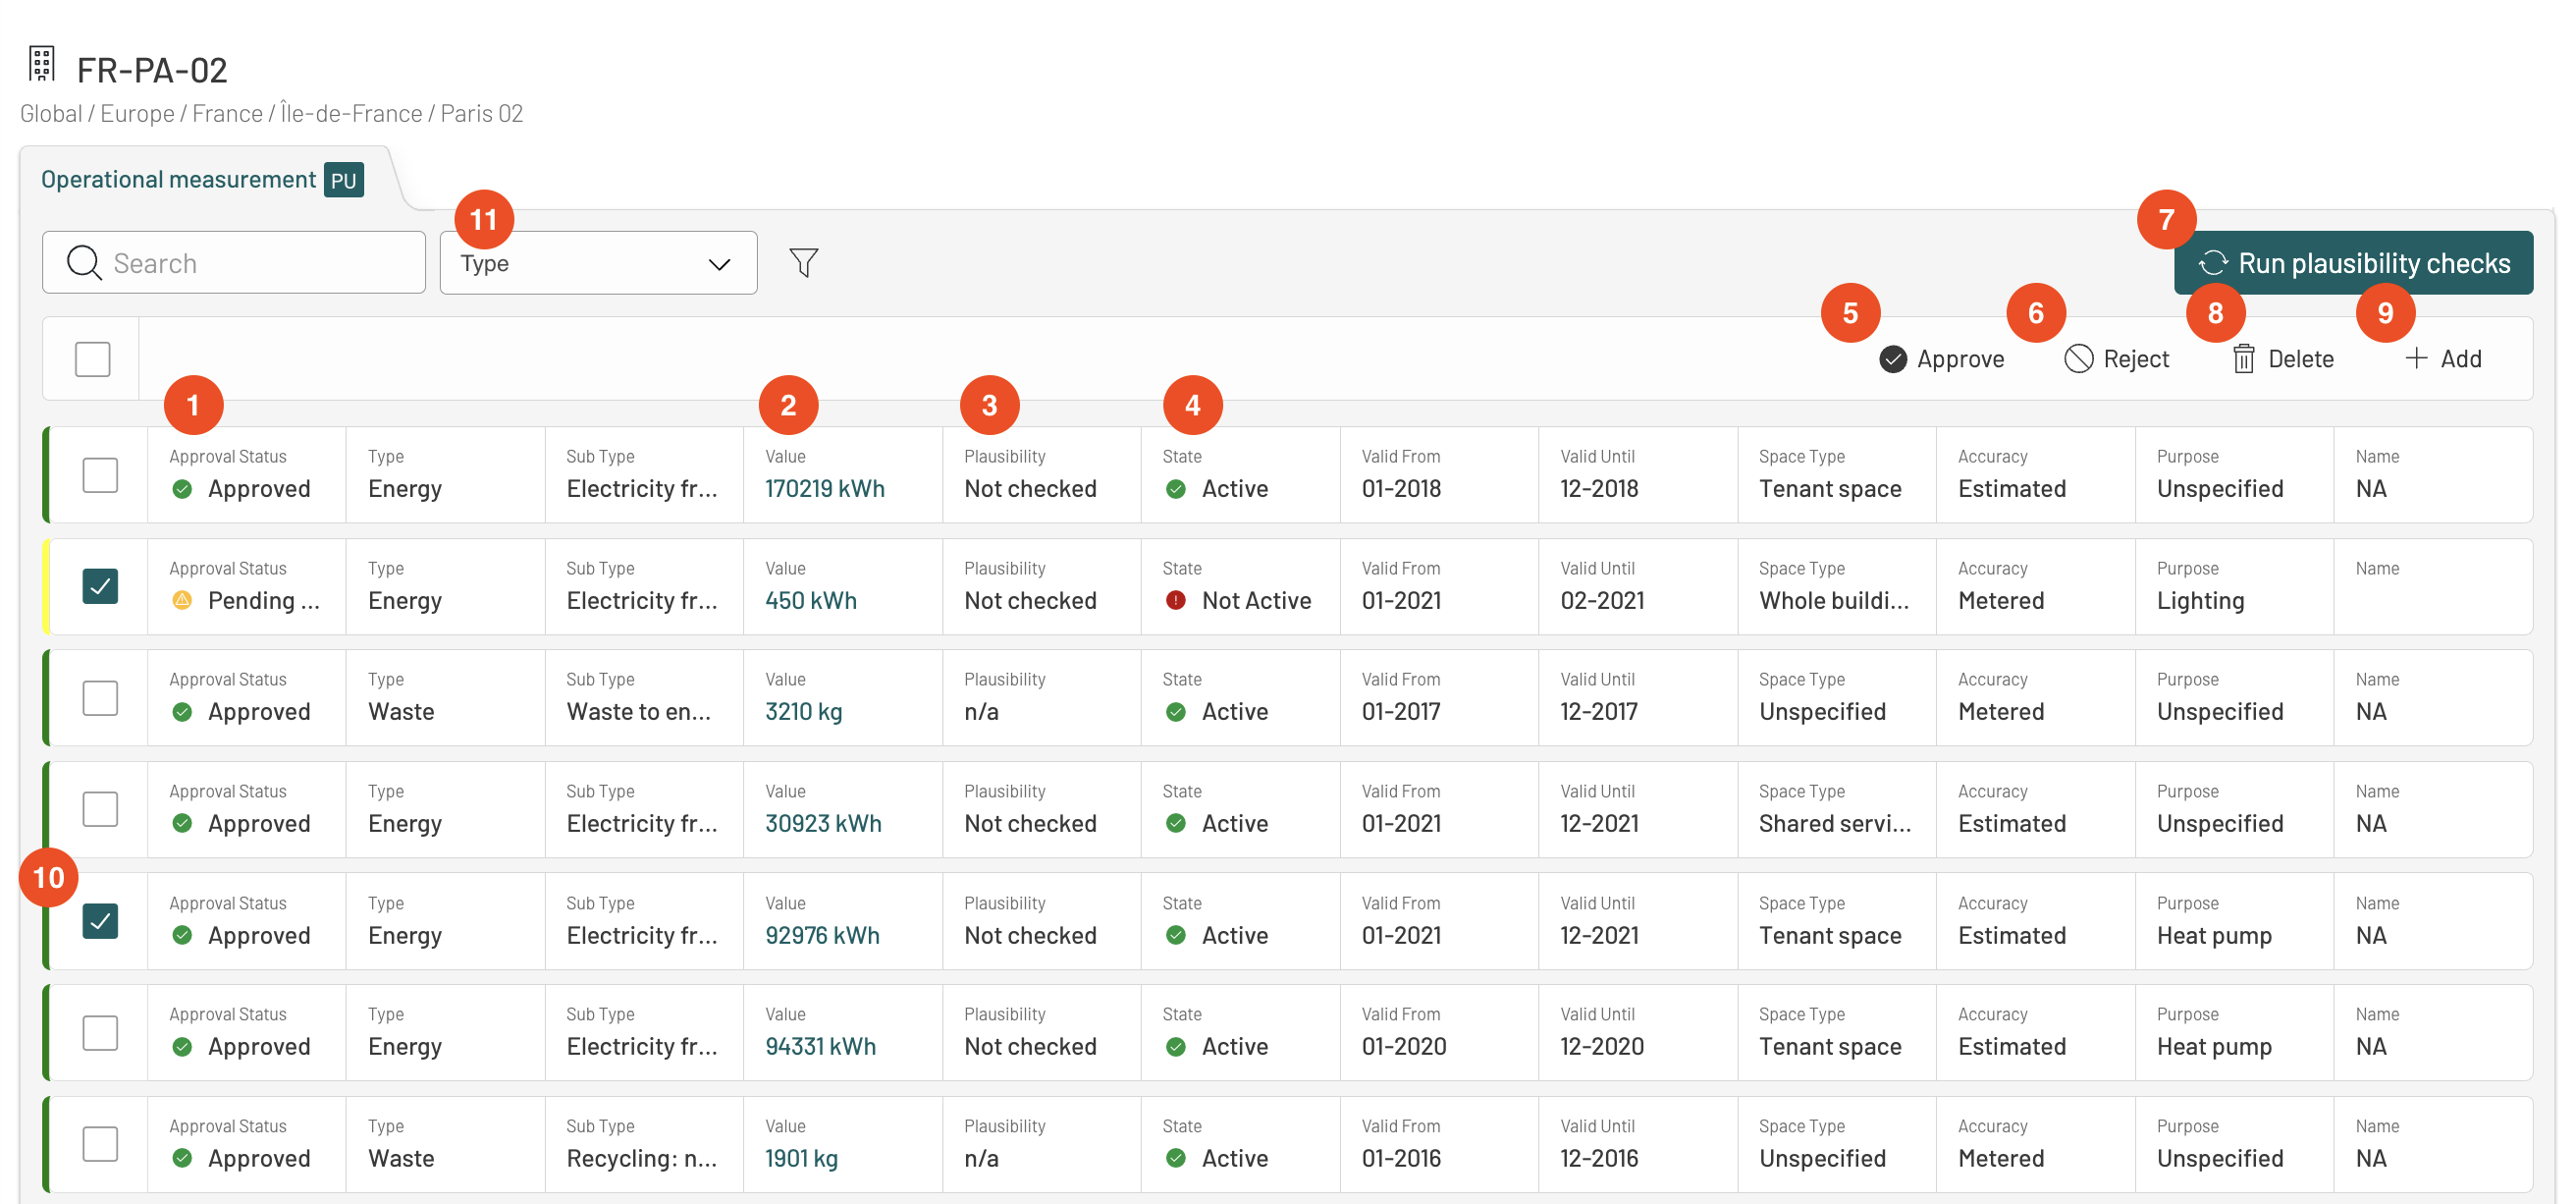
Task: Click green Active icon in 92976 kWh row
Action: [1176, 935]
